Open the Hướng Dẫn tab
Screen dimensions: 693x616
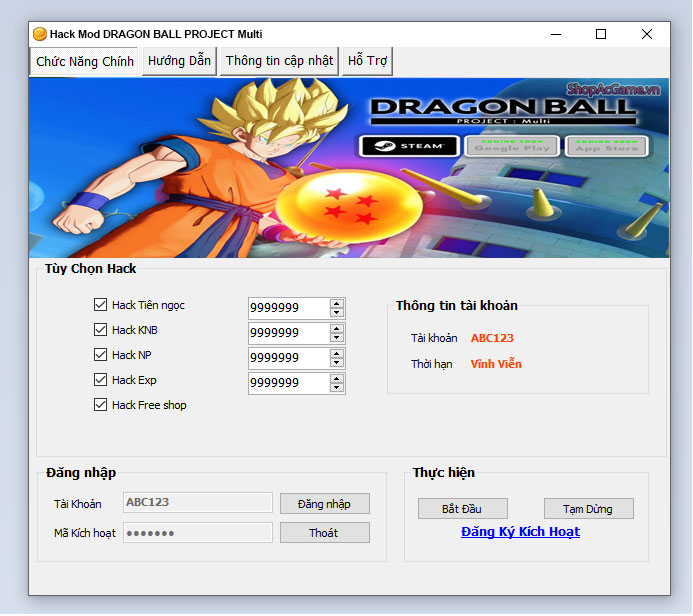(179, 61)
